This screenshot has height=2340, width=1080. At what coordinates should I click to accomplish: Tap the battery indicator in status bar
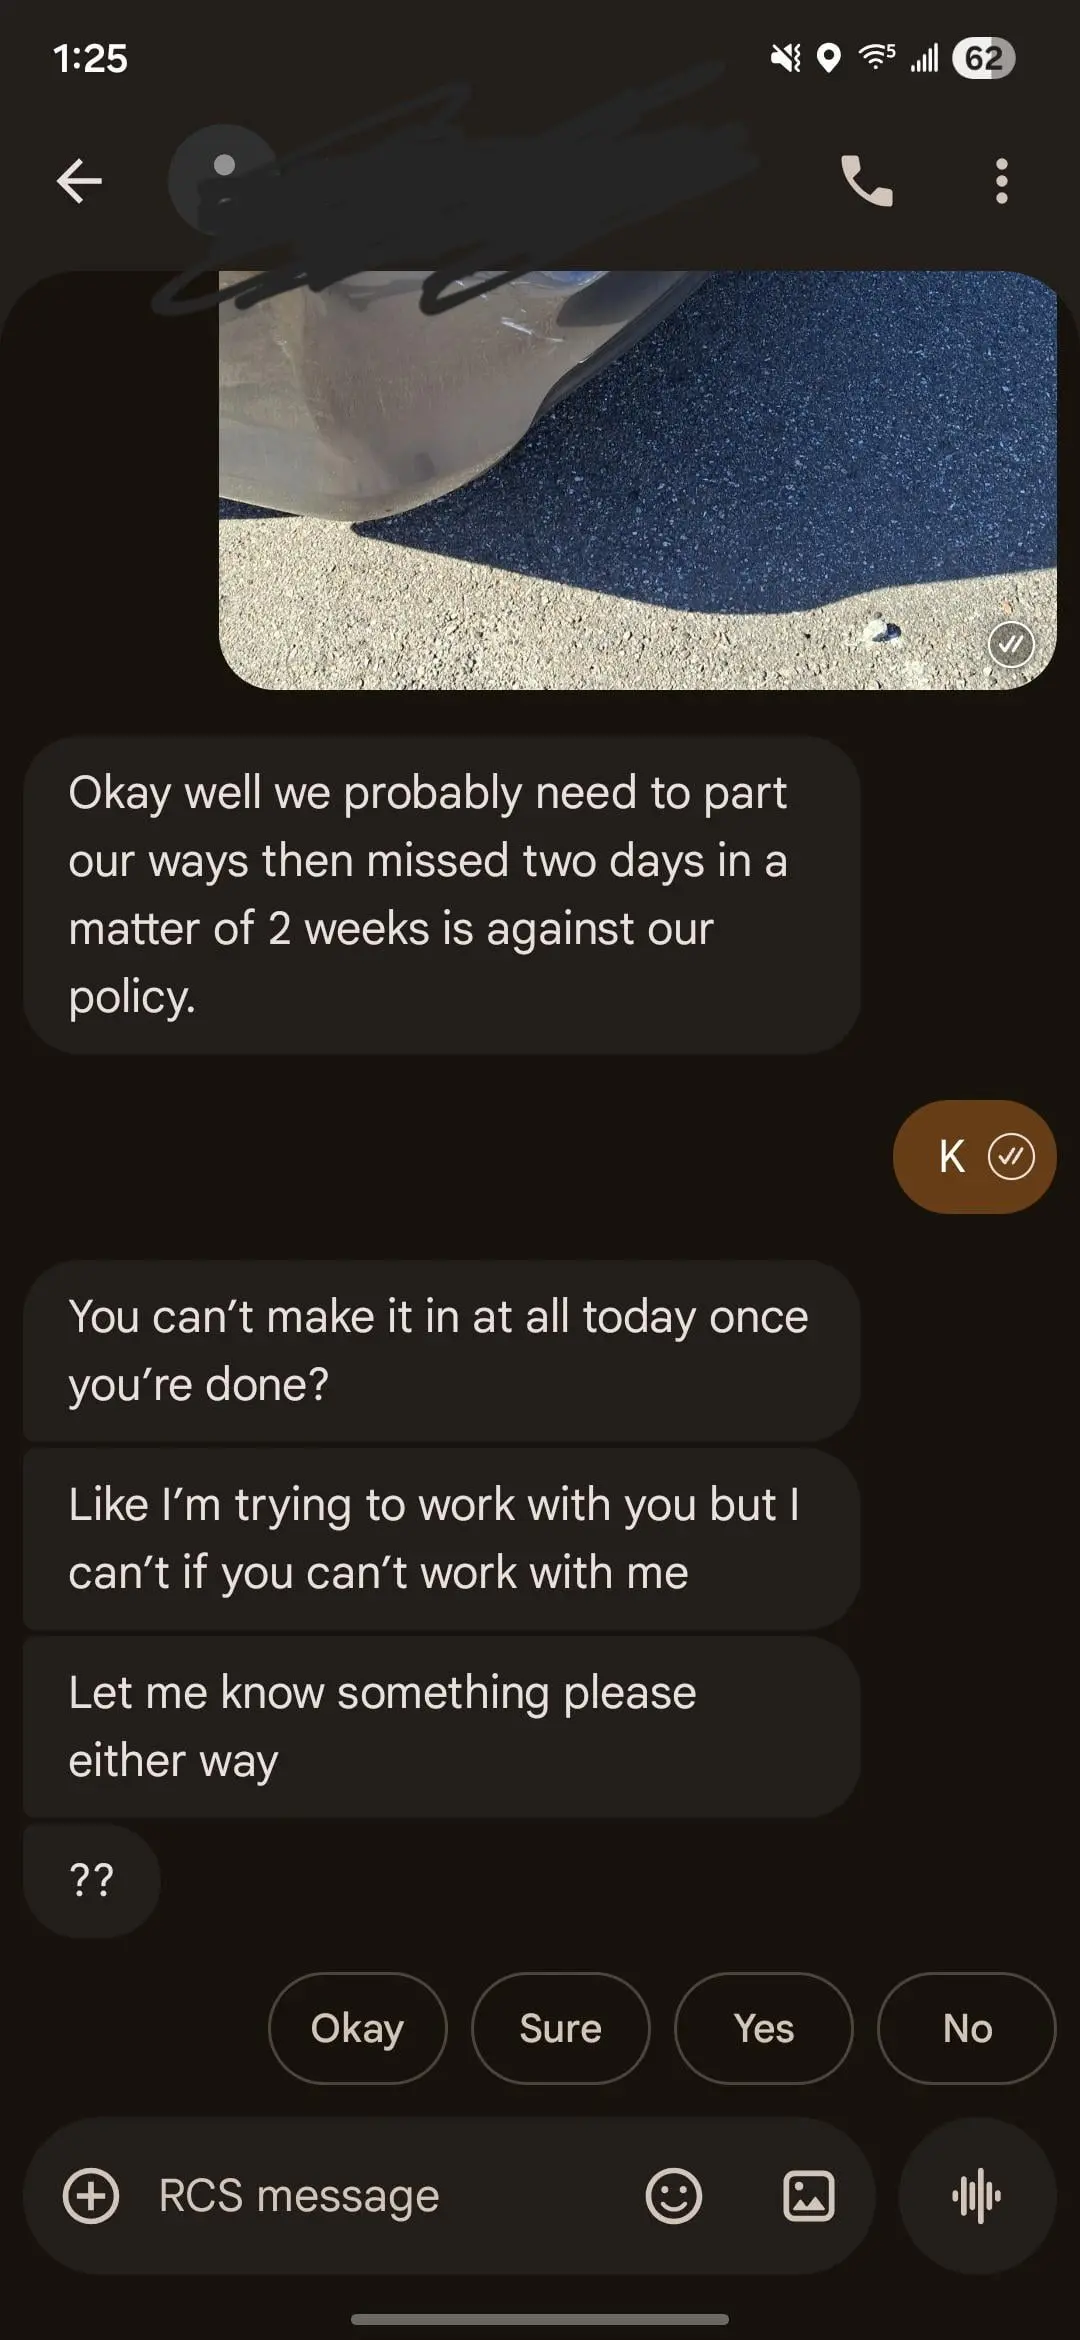click(983, 58)
